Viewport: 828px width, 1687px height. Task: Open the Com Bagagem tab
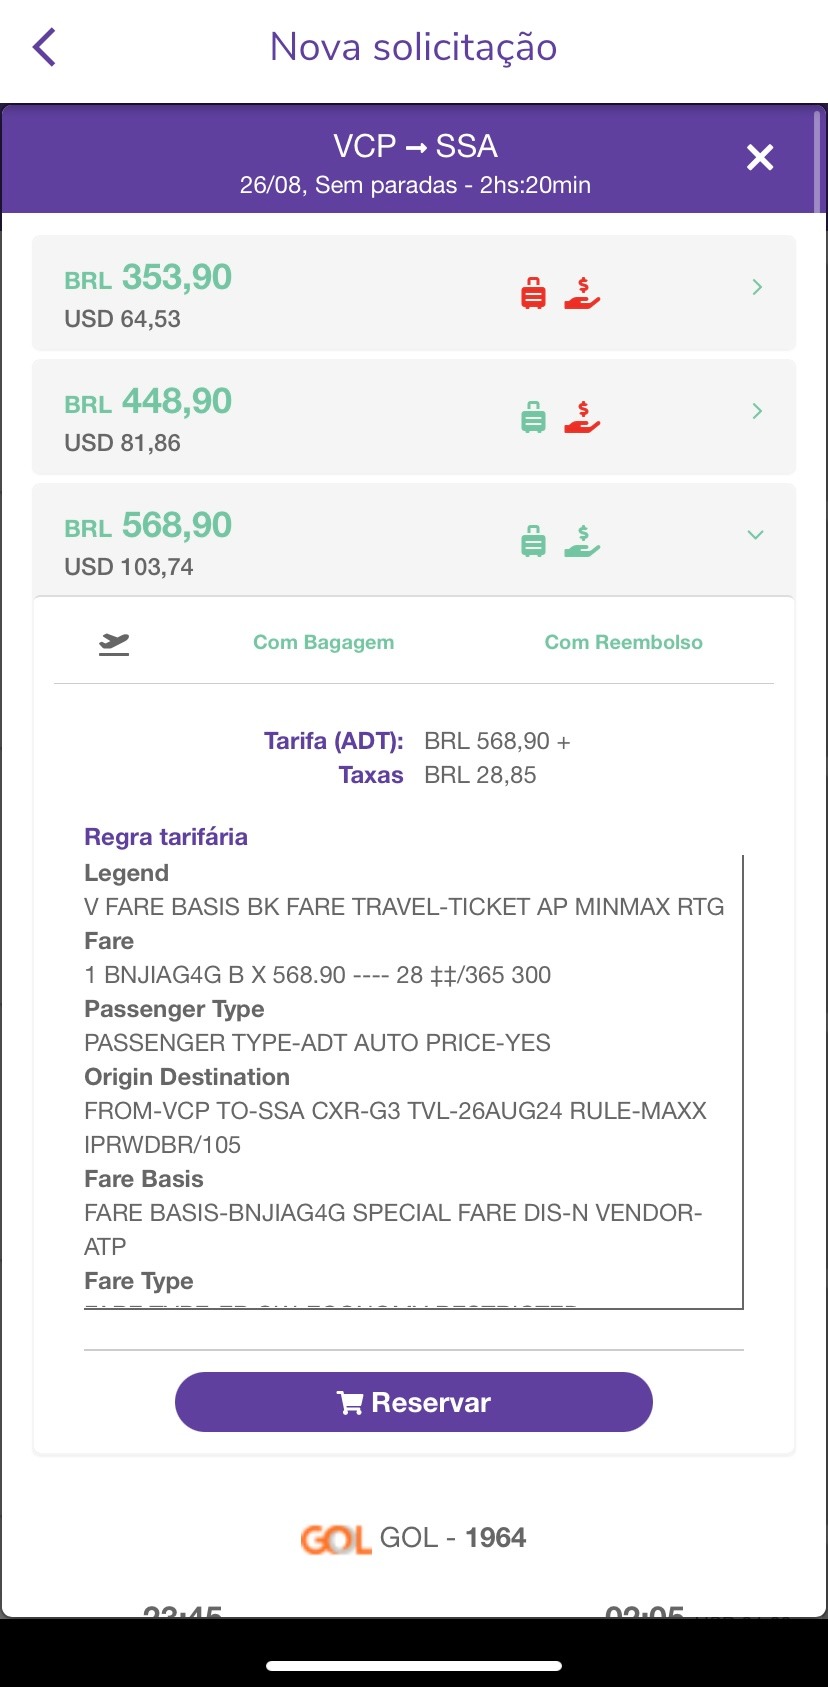click(323, 642)
